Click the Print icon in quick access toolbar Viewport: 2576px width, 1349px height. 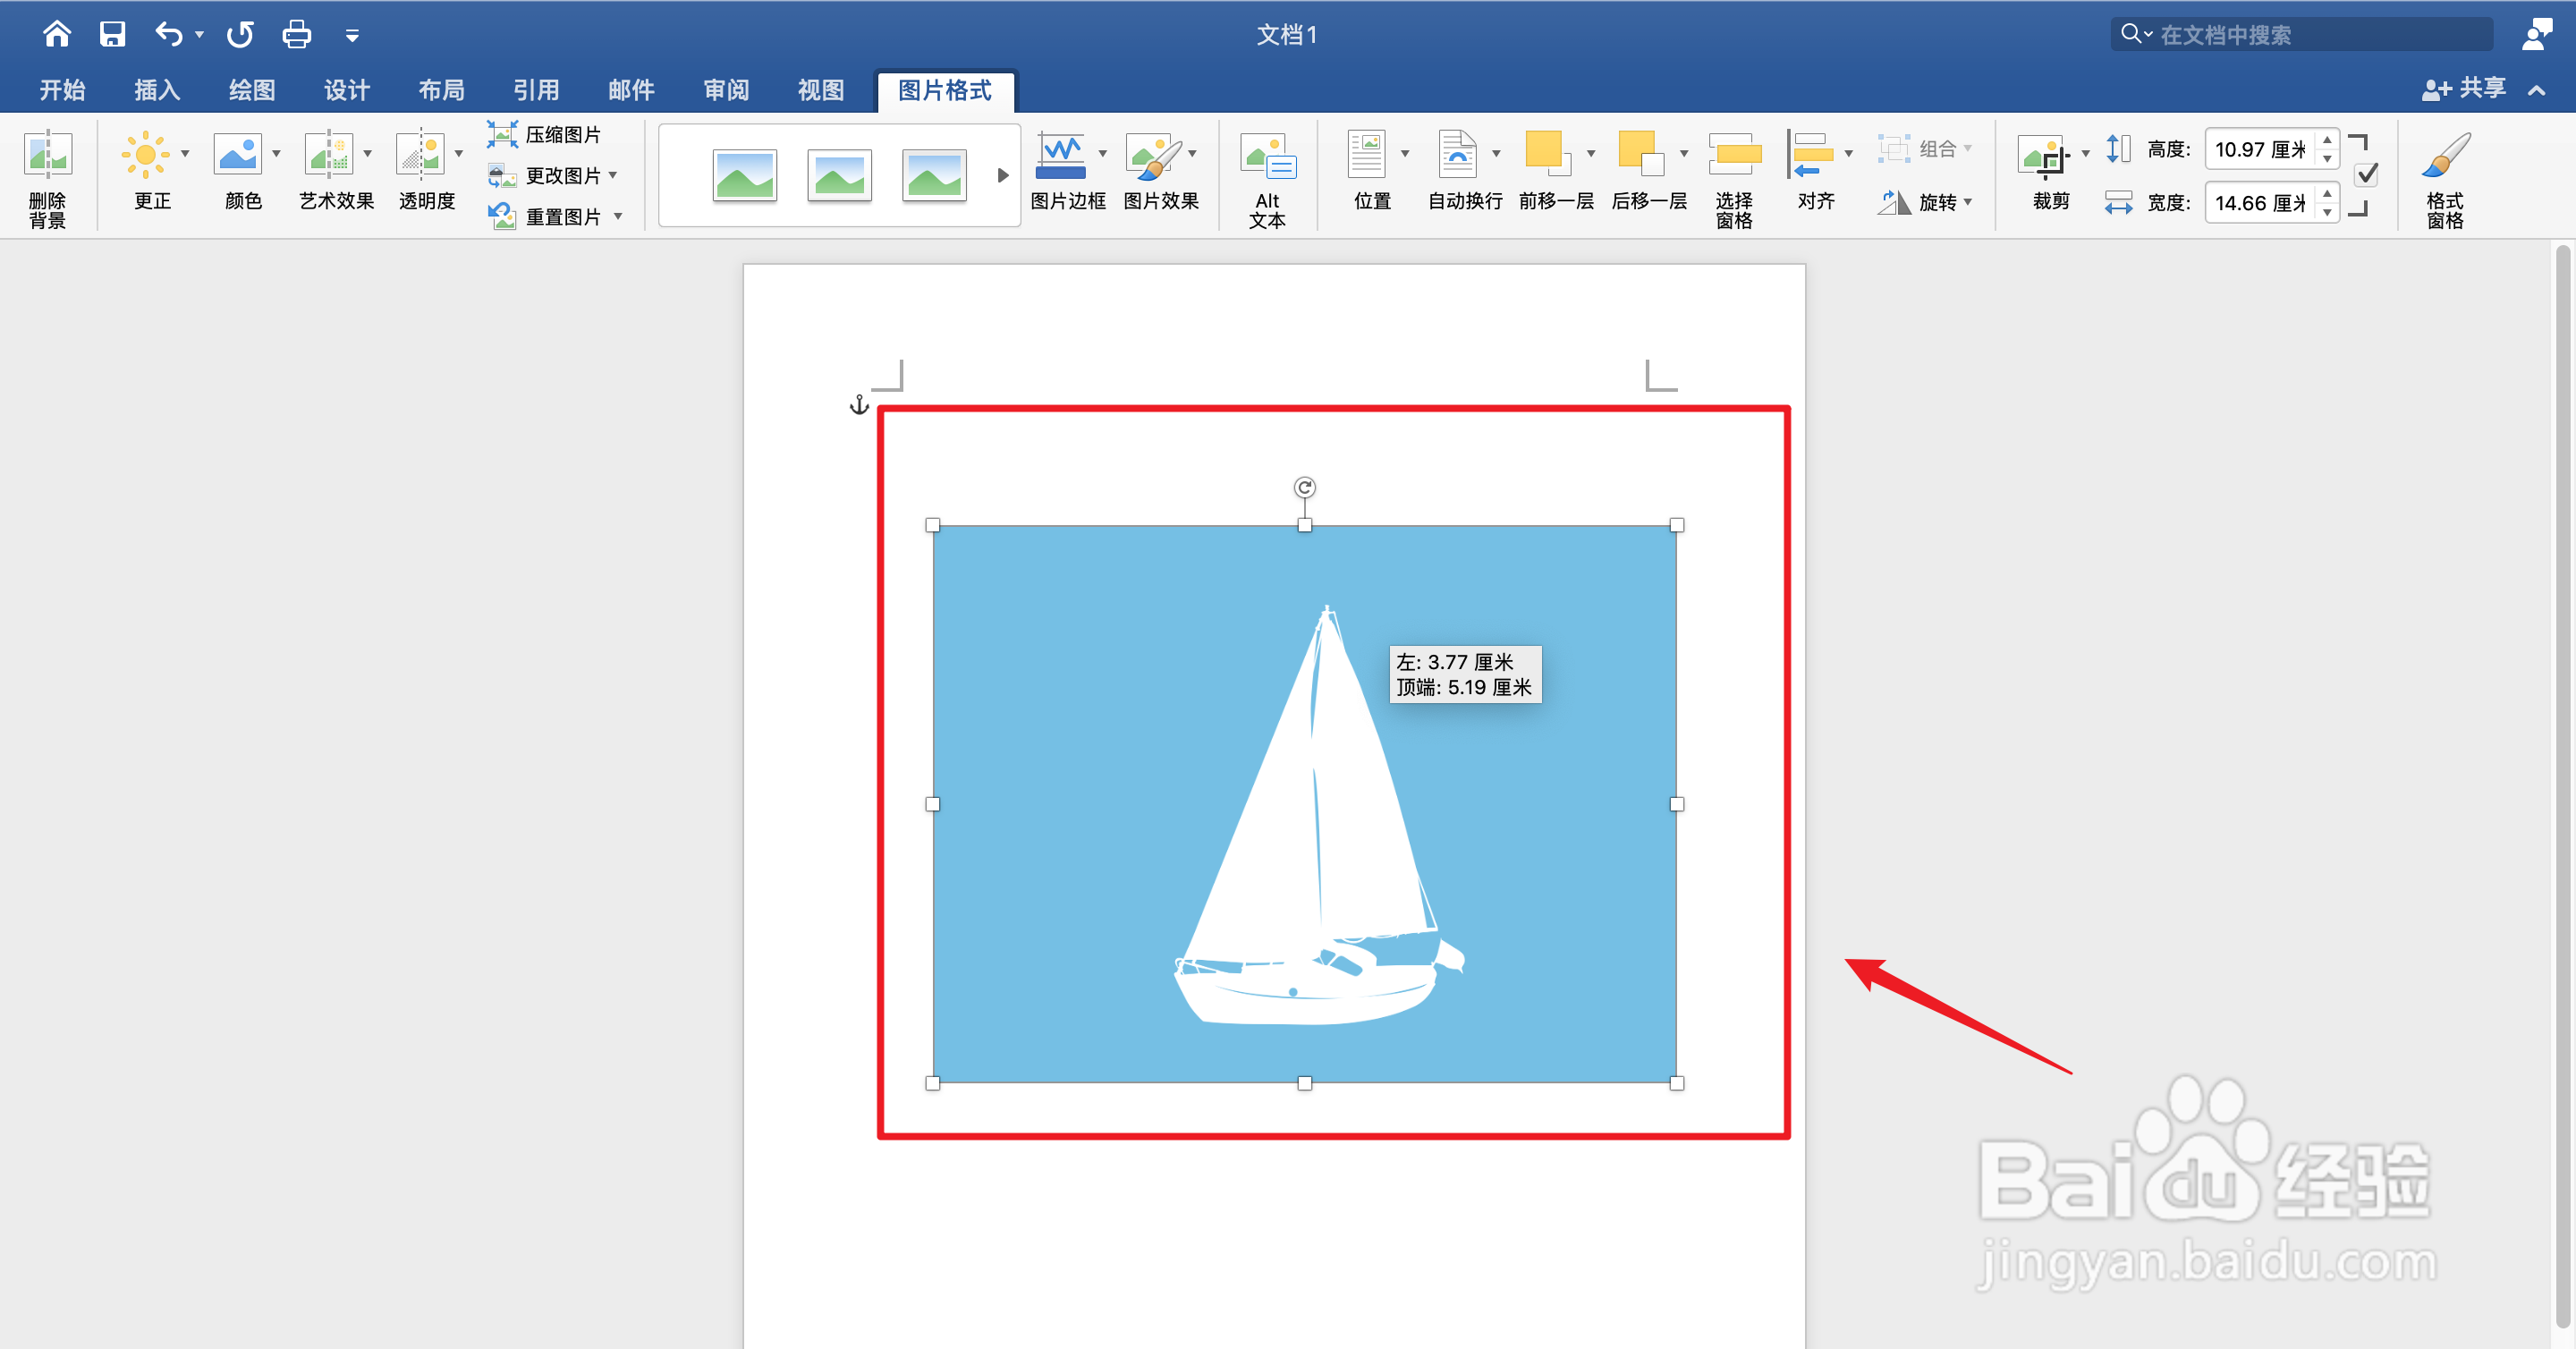296,34
